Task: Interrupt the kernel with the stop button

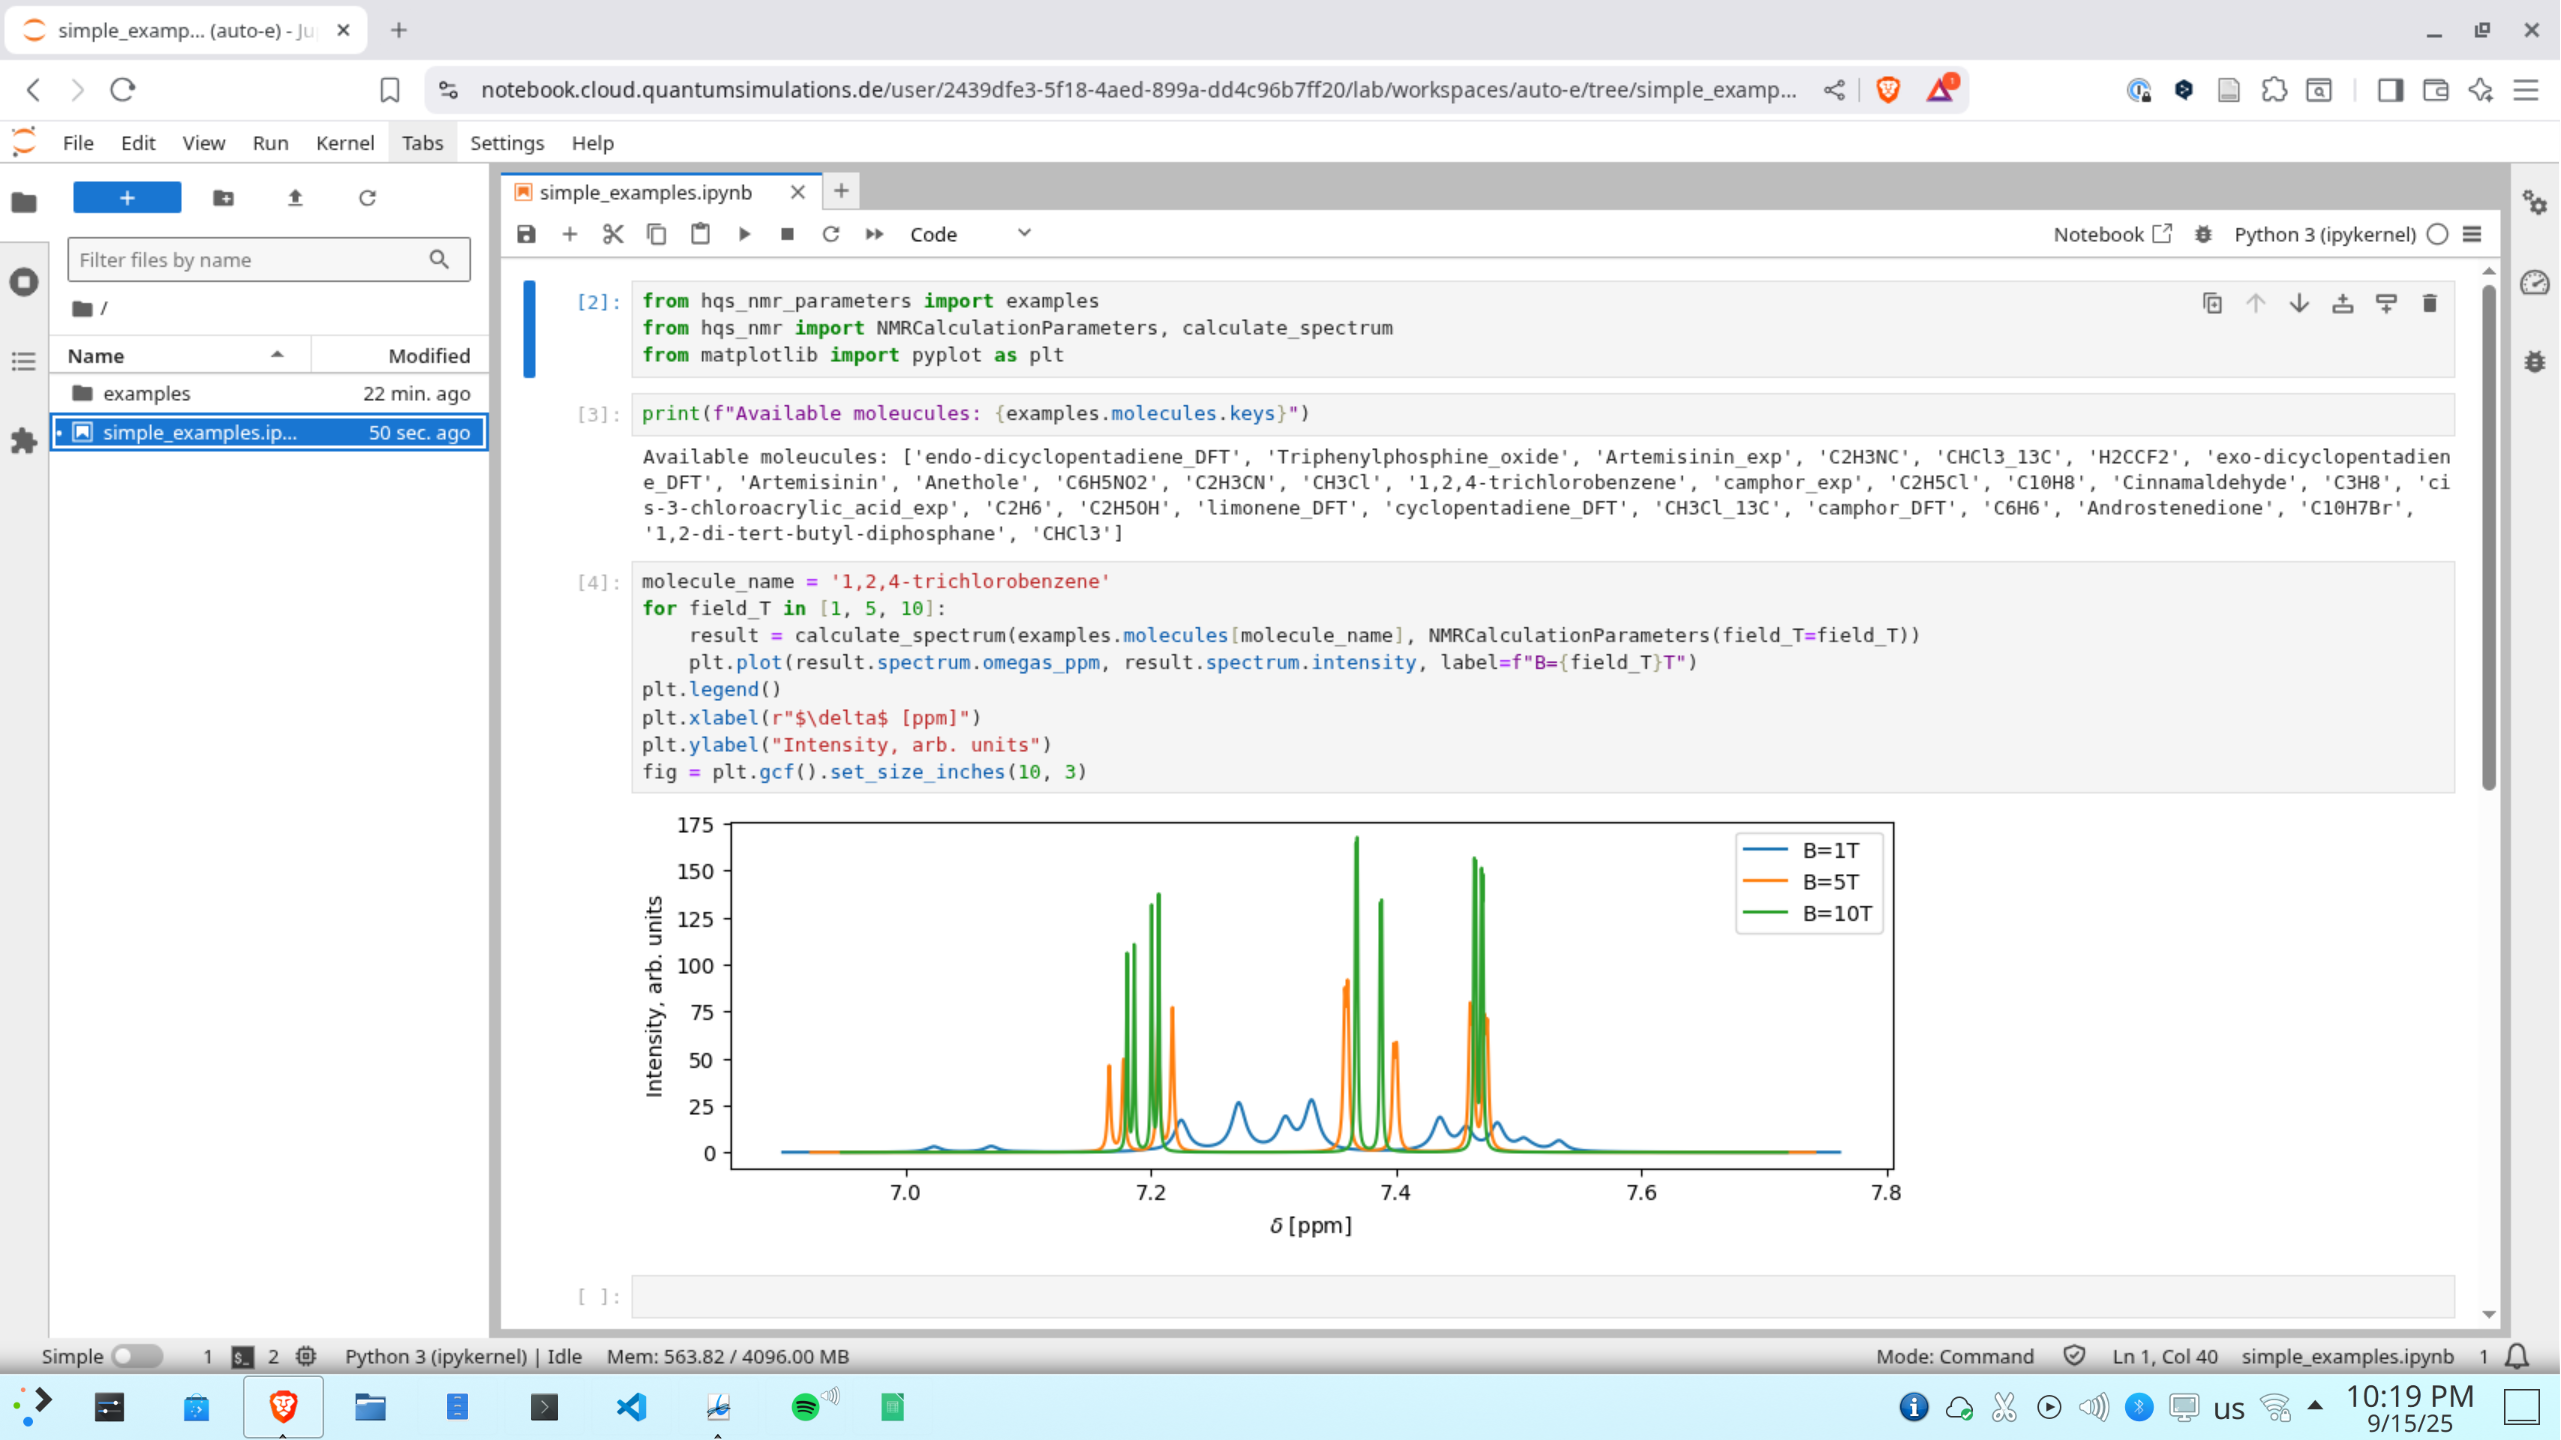Action: tap(787, 234)
